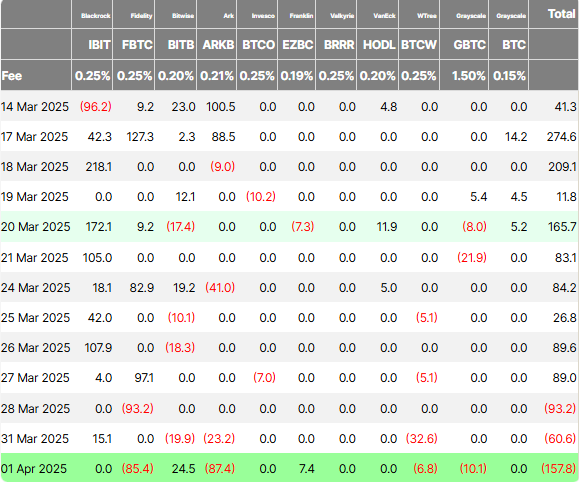Image resolution: width=579 pixels, height=482 pixels.
Task: Select the 21 Mar 2025 date
Action: (x=34, y=257)
